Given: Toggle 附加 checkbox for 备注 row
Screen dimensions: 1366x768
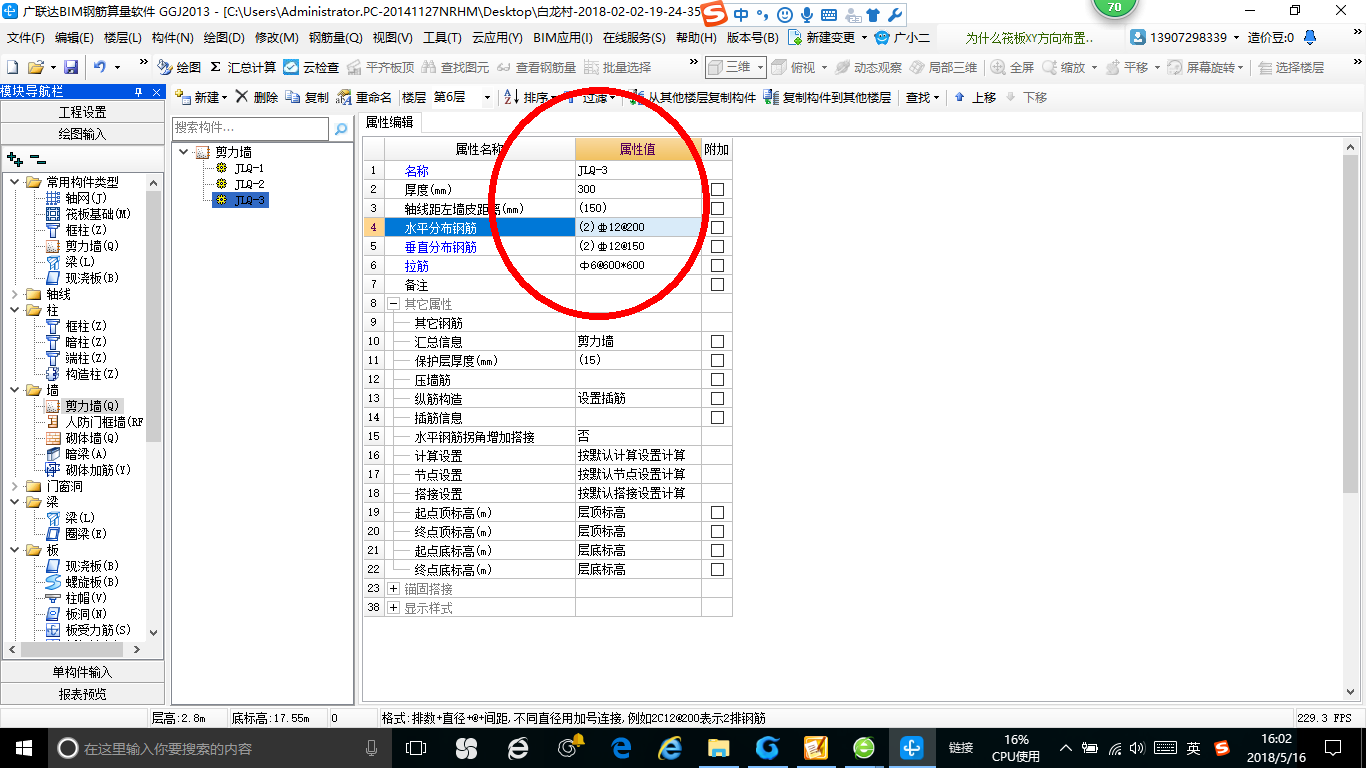Looking at the screenshot, I should click(717, 284).
